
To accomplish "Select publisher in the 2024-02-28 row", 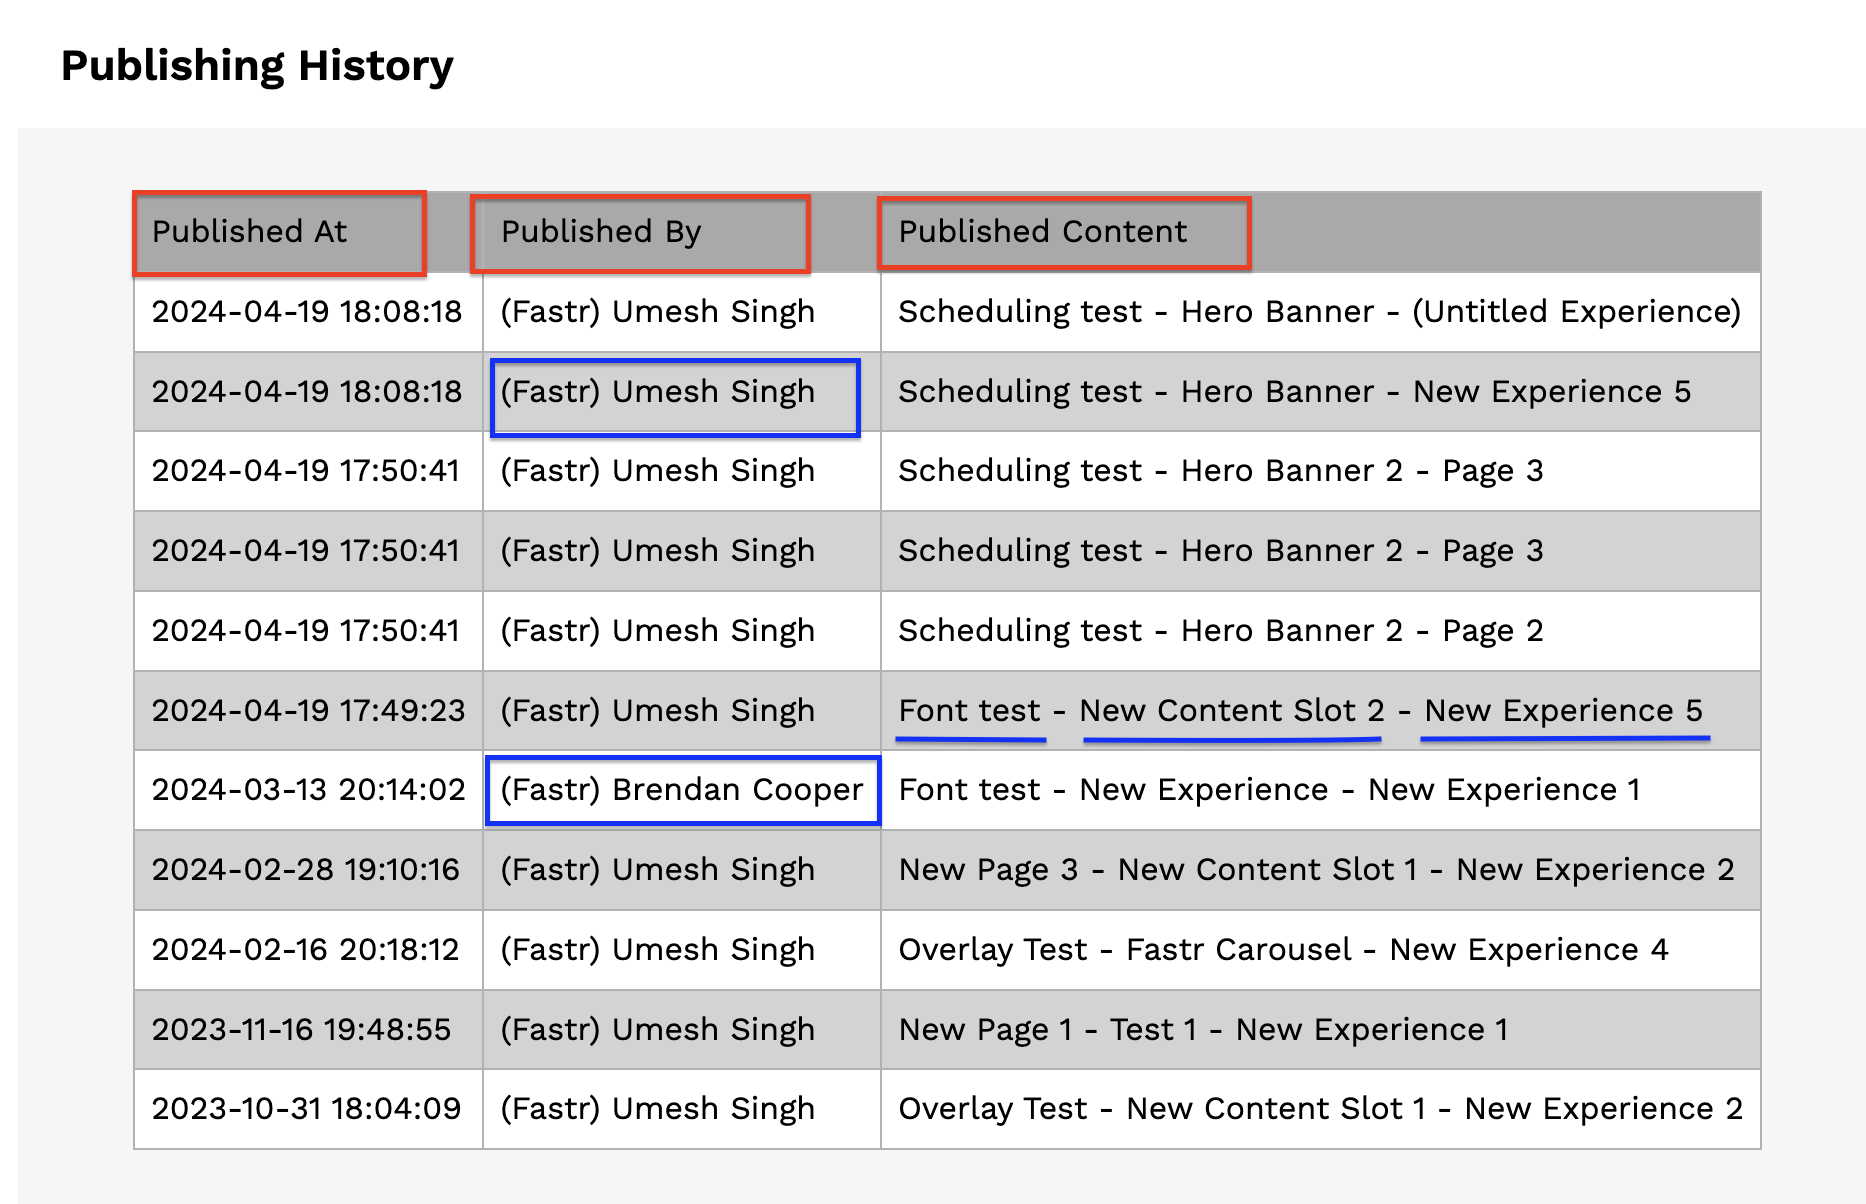I will pos(658,869).
